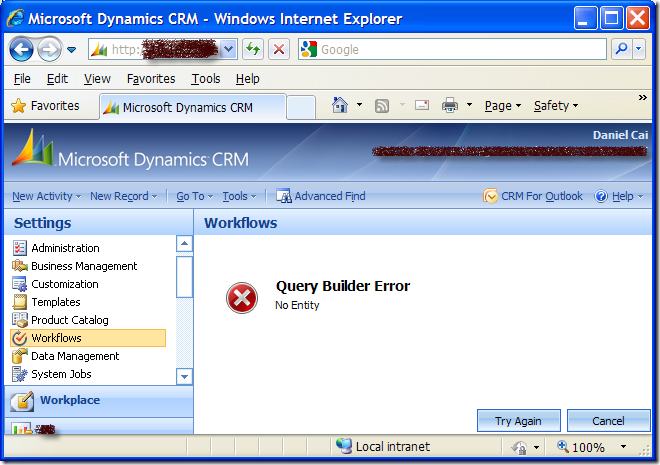This screenshot has width=660, height=465.
Task: Open the New Activity menu
Action: coord(46,196)
